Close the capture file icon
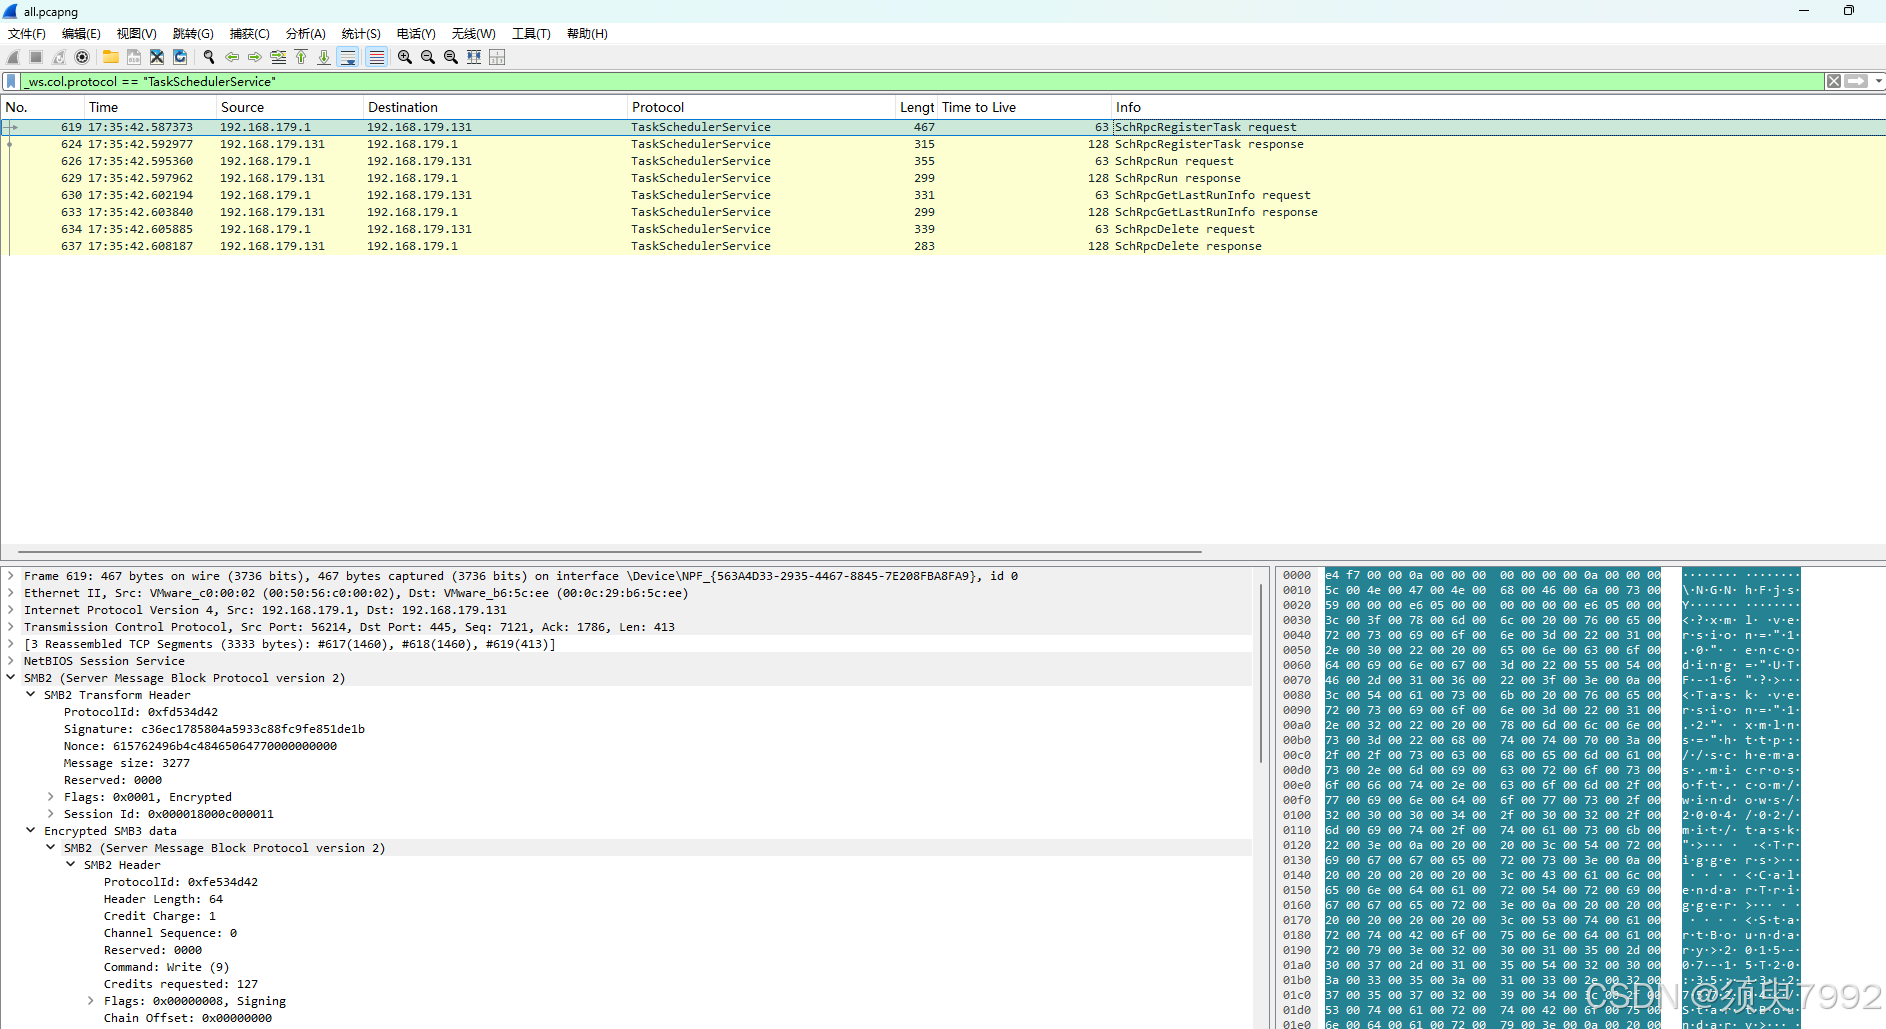Viewport: 1886px width, 1029px height. coord(157,57)
